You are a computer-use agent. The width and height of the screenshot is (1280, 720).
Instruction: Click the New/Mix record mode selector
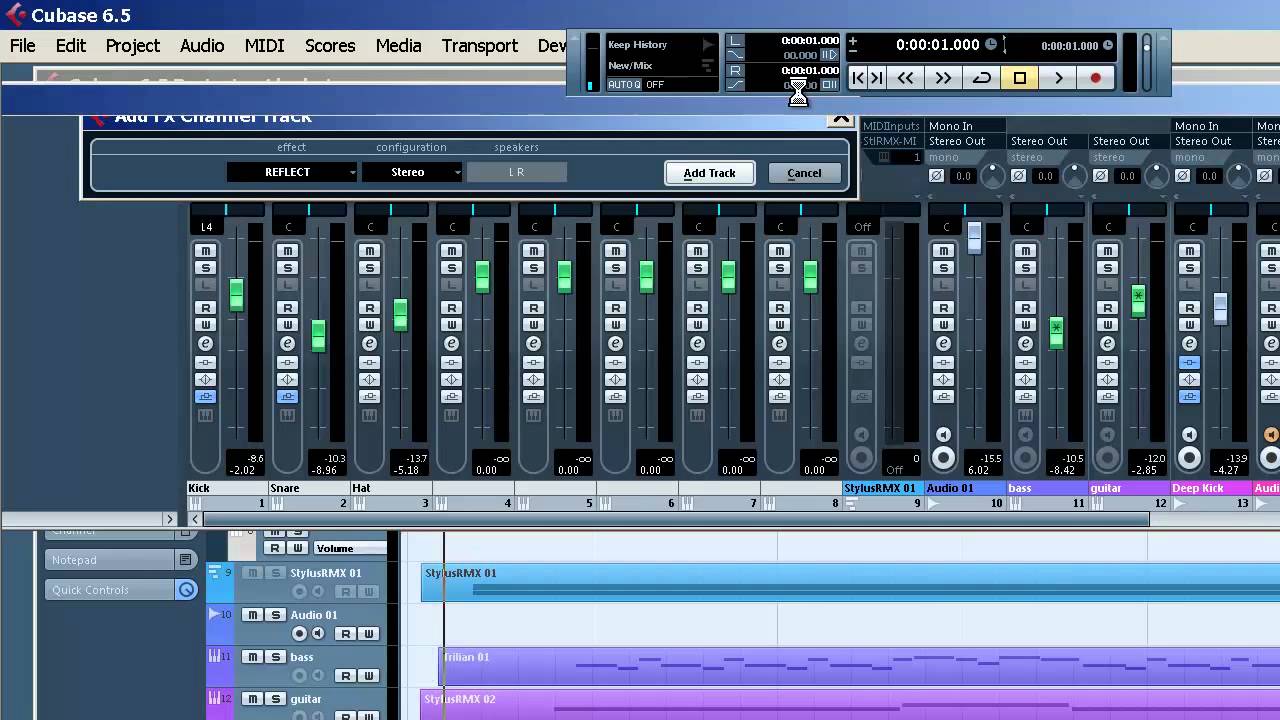[630, 65]
